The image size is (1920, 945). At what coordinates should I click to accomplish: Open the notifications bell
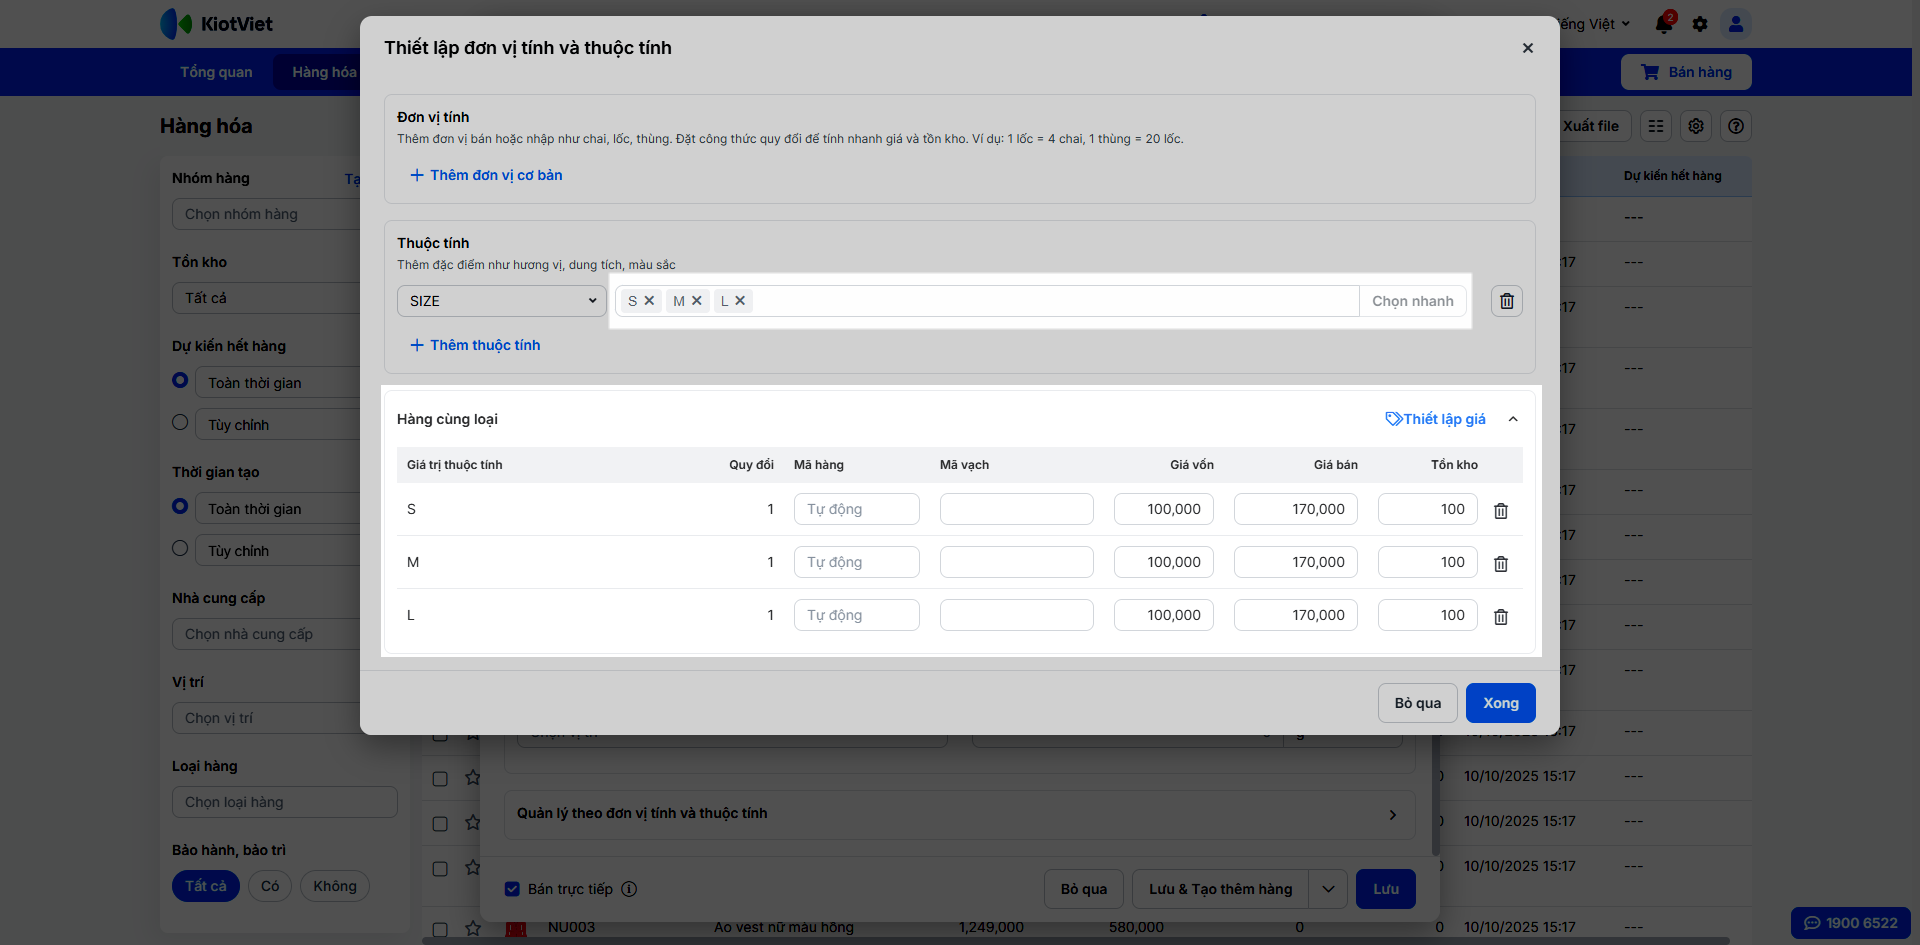click(1664, 24)
